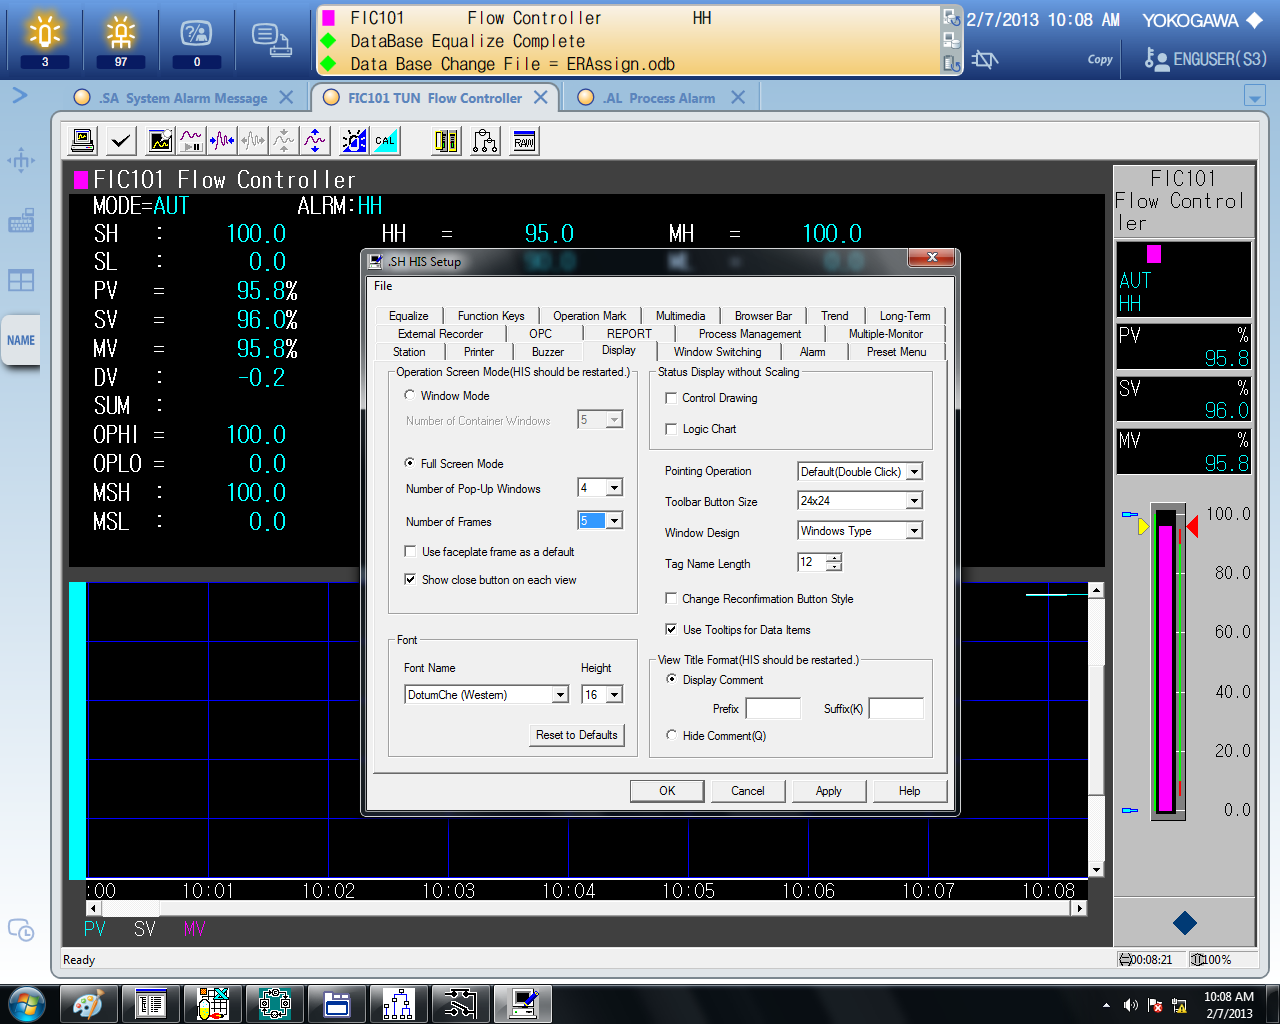Select the Display Comment radio button
This screenshot has width=1280, height=1024.
[x=672, y=679]
